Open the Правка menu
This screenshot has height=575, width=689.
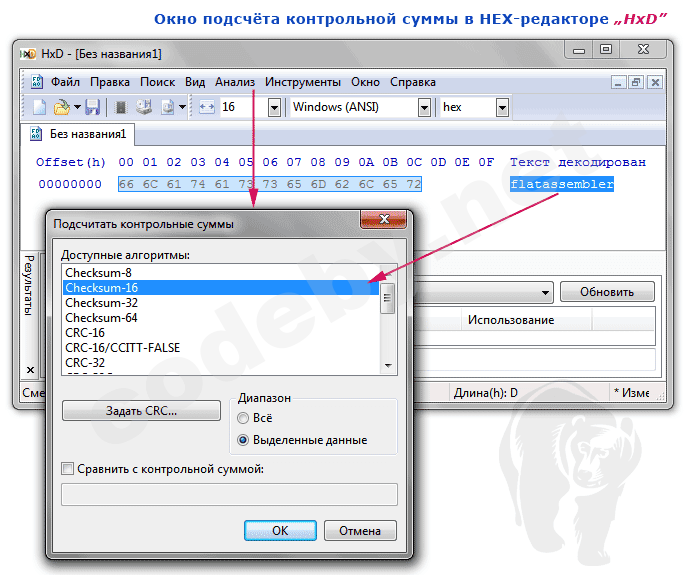(110, 82)
